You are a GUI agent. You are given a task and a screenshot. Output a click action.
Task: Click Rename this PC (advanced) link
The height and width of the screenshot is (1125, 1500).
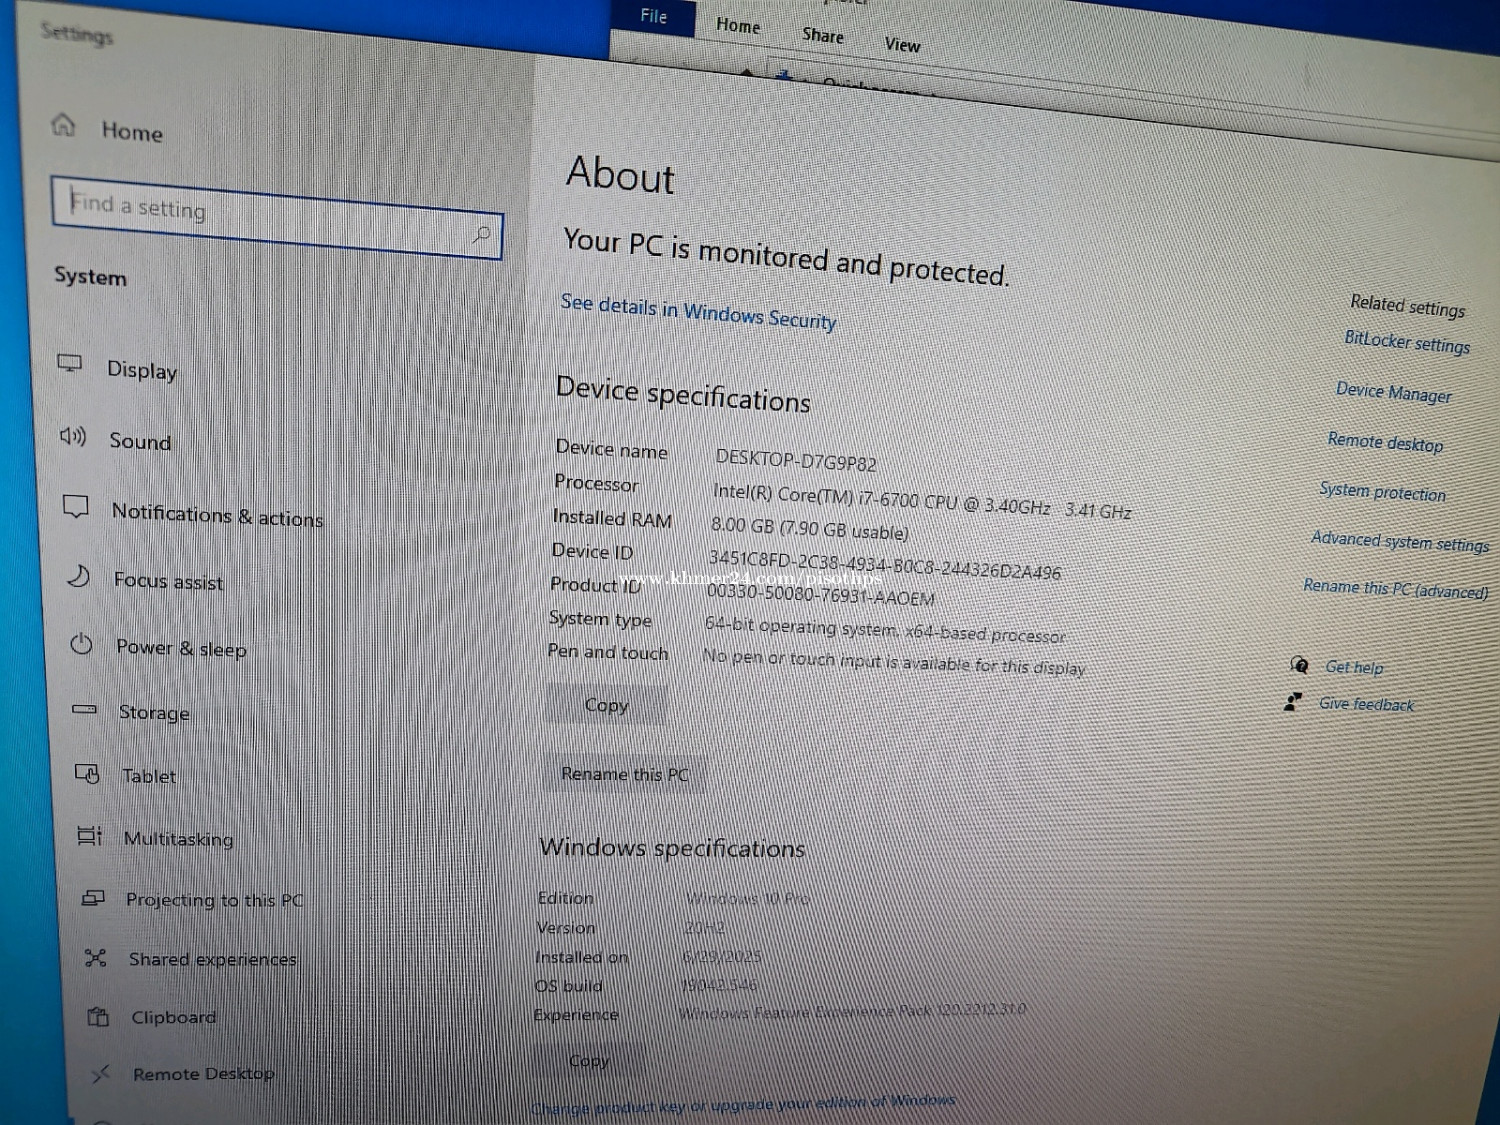1395,588
